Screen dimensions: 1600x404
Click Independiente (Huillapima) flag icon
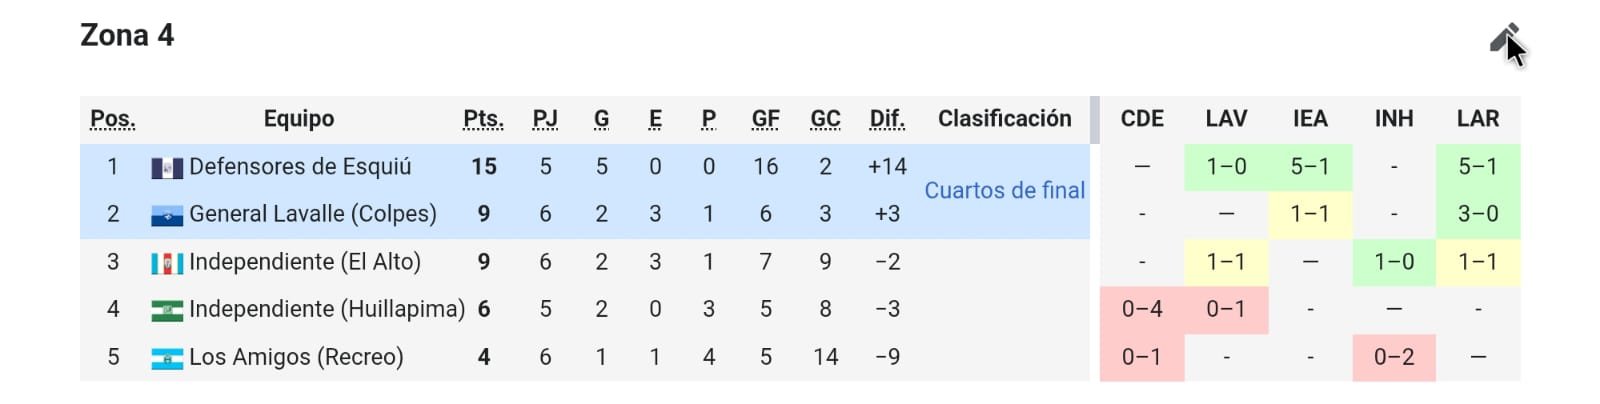point(166,310)
